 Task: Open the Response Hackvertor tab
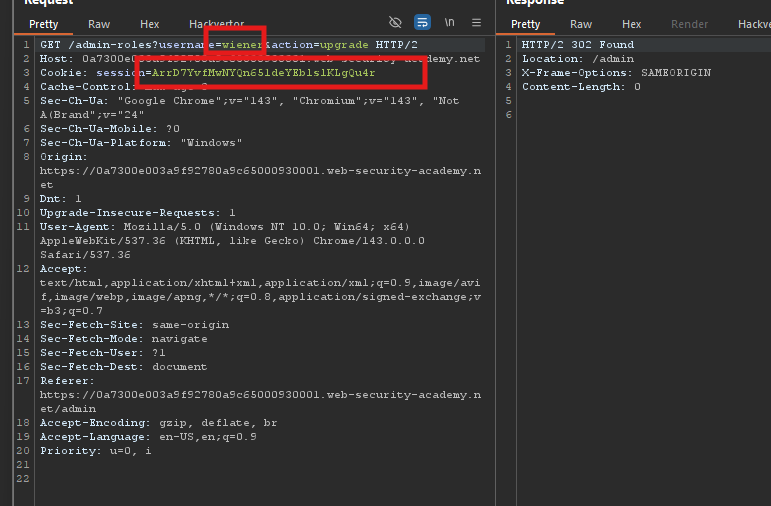click(754, 24)
